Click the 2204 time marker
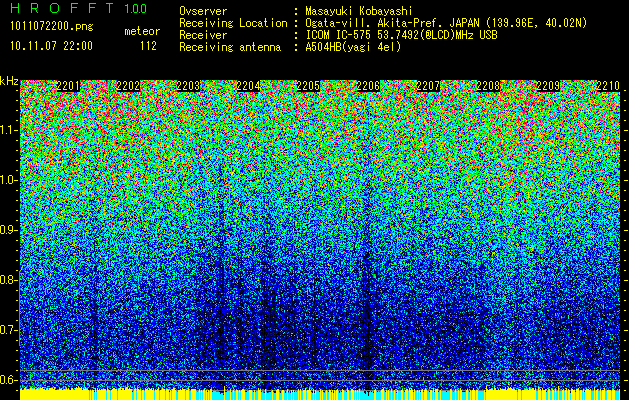Viewport: 629px width, 400px height. pyautogui.click(x=248, y=86)
